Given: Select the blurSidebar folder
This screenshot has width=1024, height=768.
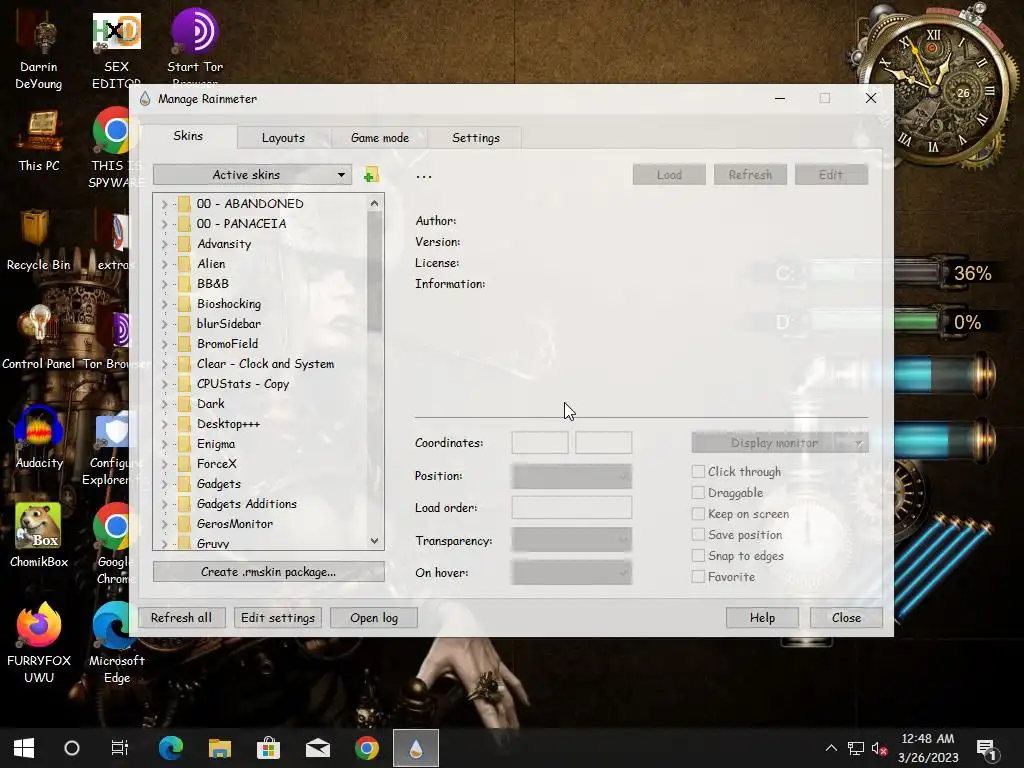Looking at the screenshot, I should tap(229, 324).
